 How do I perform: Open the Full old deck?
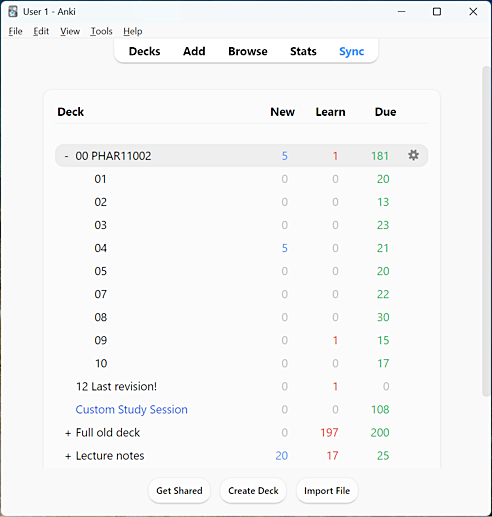(108, 433)
